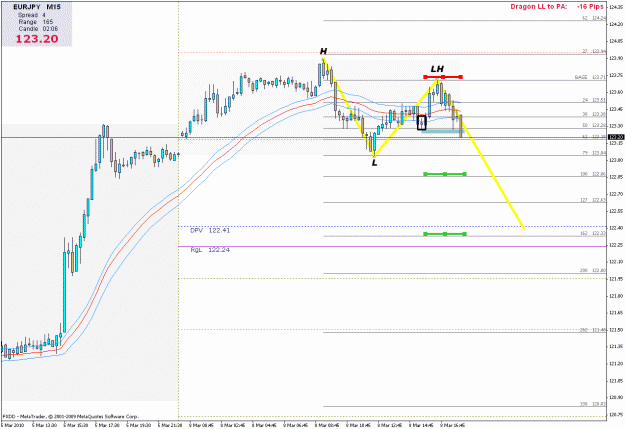Click 124.20 on the price axis
This screenshot has width=625, height=429.
point(616,24)
